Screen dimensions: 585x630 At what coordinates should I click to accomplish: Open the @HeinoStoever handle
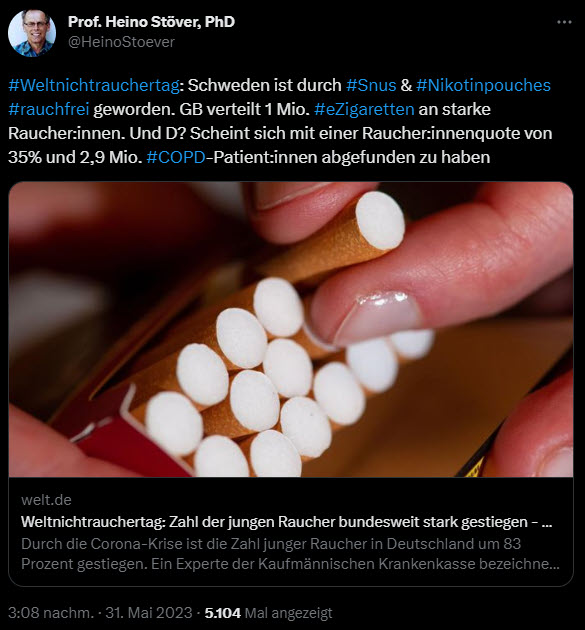pos(121,42)
